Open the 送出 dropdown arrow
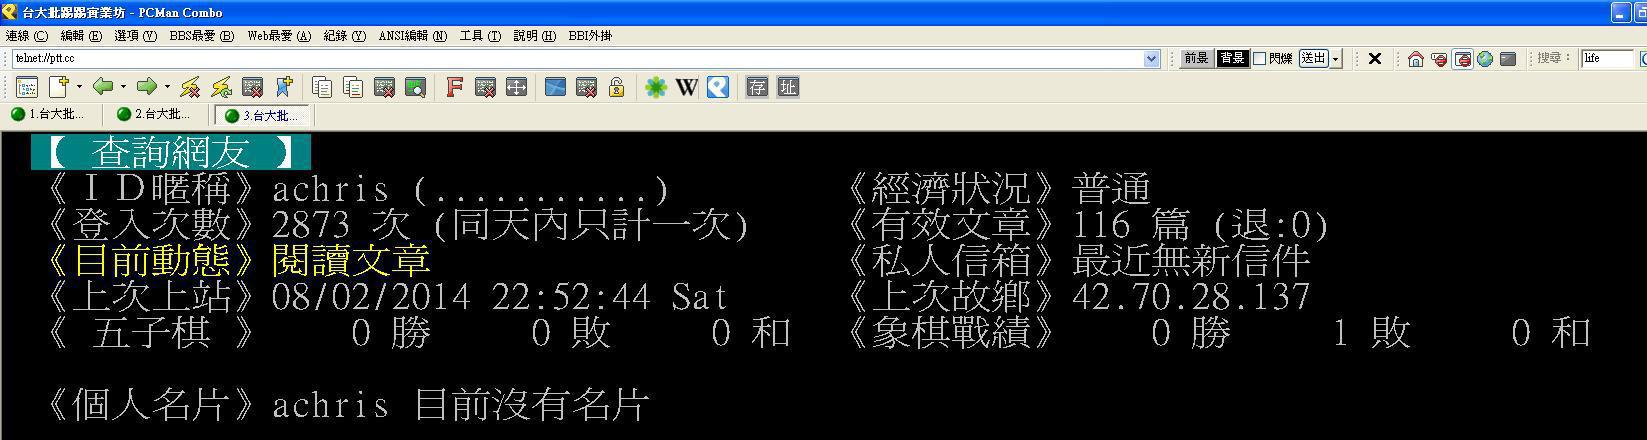Viewport: 1647px width, 440px height. (x=1336, y=59)
